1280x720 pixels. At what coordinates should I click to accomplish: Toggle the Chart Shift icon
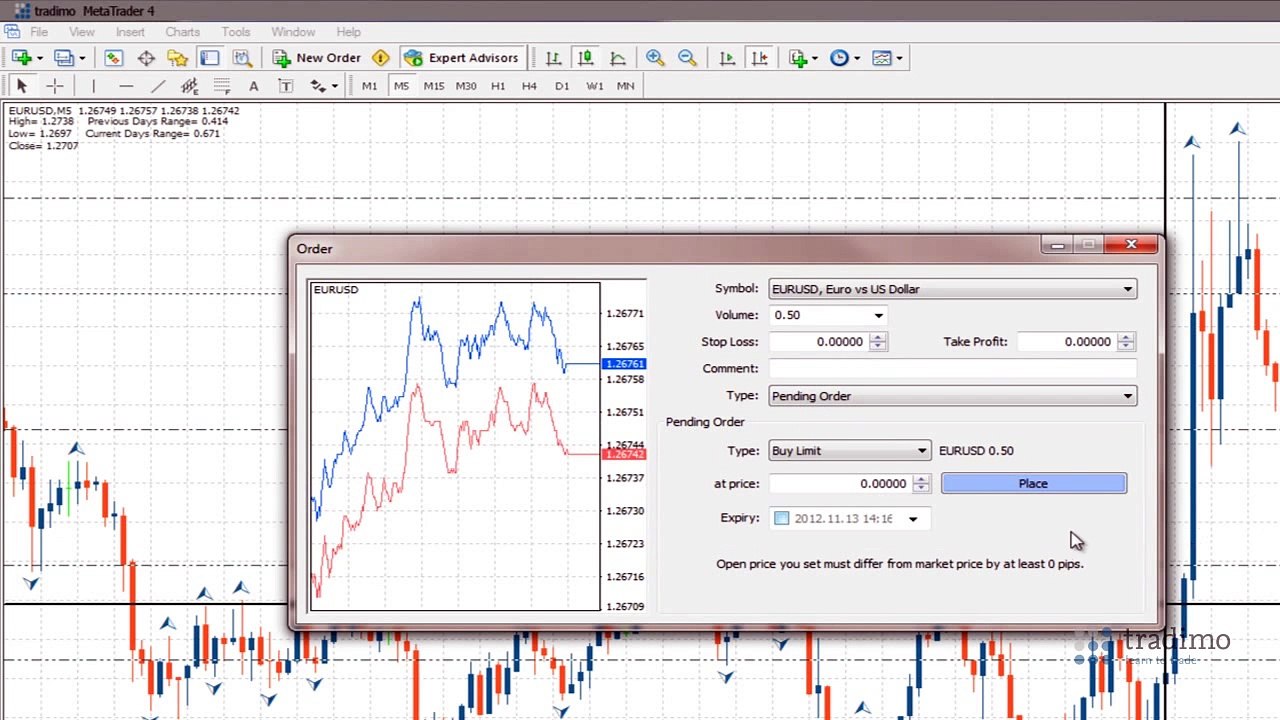tap(760, 58)
